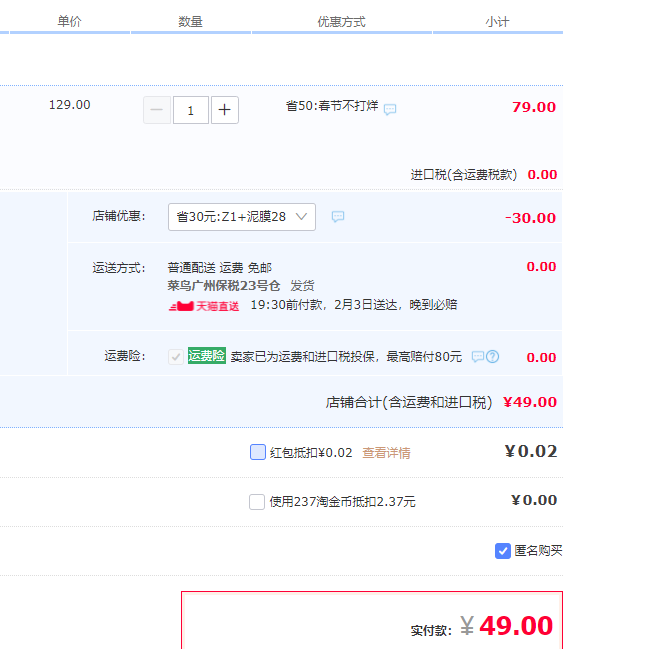
Task: Click the 优惠方式 column header
Action: [x=341, y=22]
